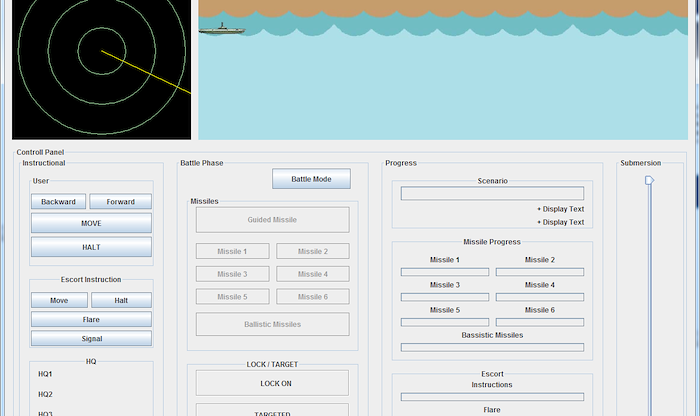
Task: Click the Signal button
Action: point(91,338)
